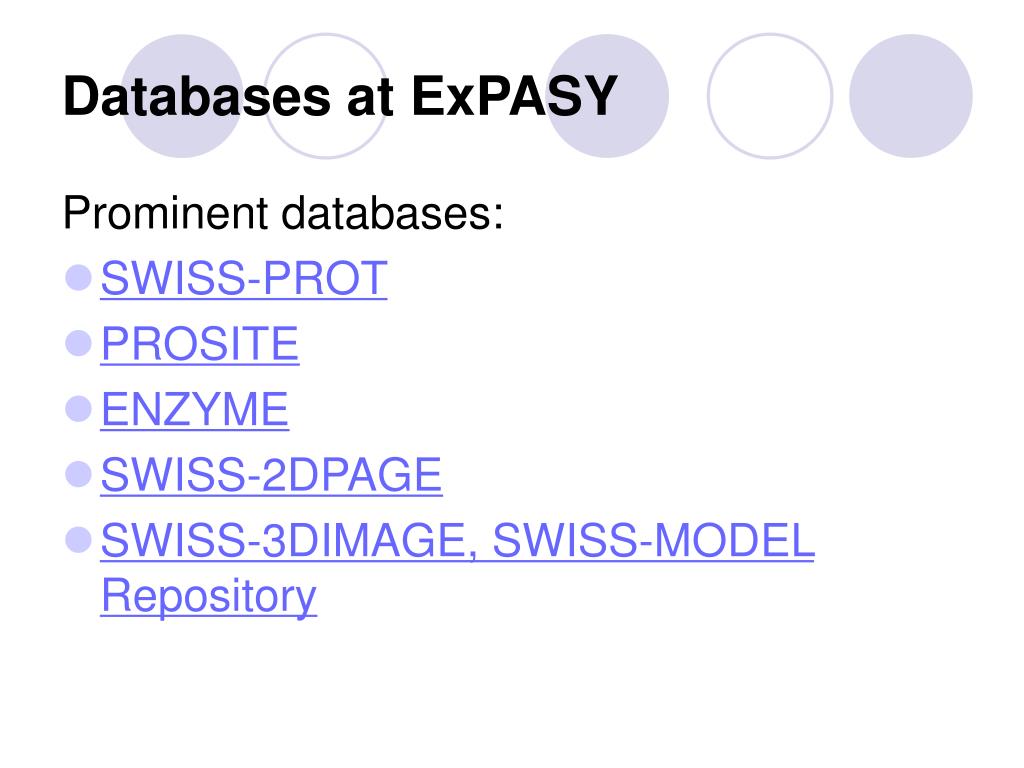
Task: Click the bullet dot before SWISS-2DPAGE
Action: point(78,474)
